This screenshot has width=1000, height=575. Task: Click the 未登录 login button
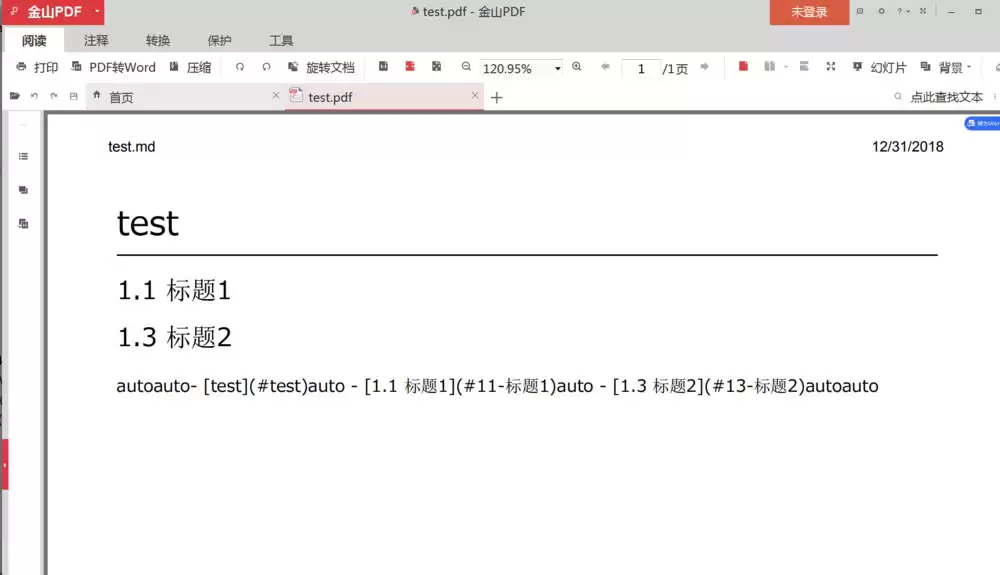pyautogui.click(x=809, y=12)
